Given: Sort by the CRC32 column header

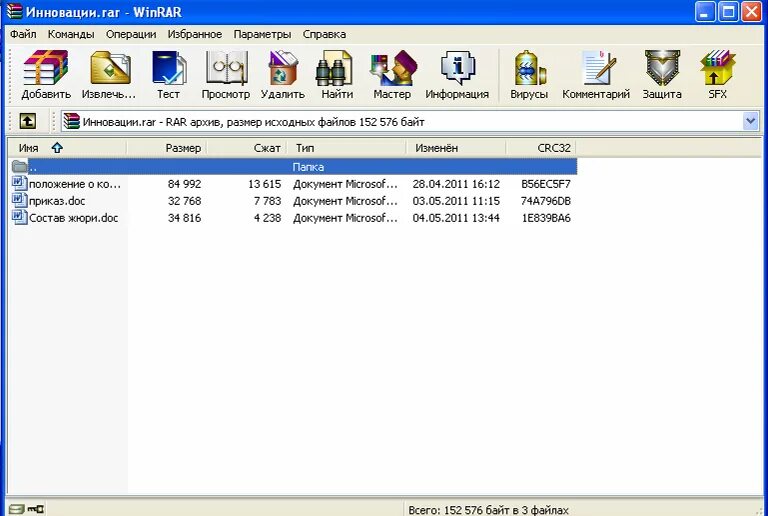Looking at the screenshot, I should point(541,148).
